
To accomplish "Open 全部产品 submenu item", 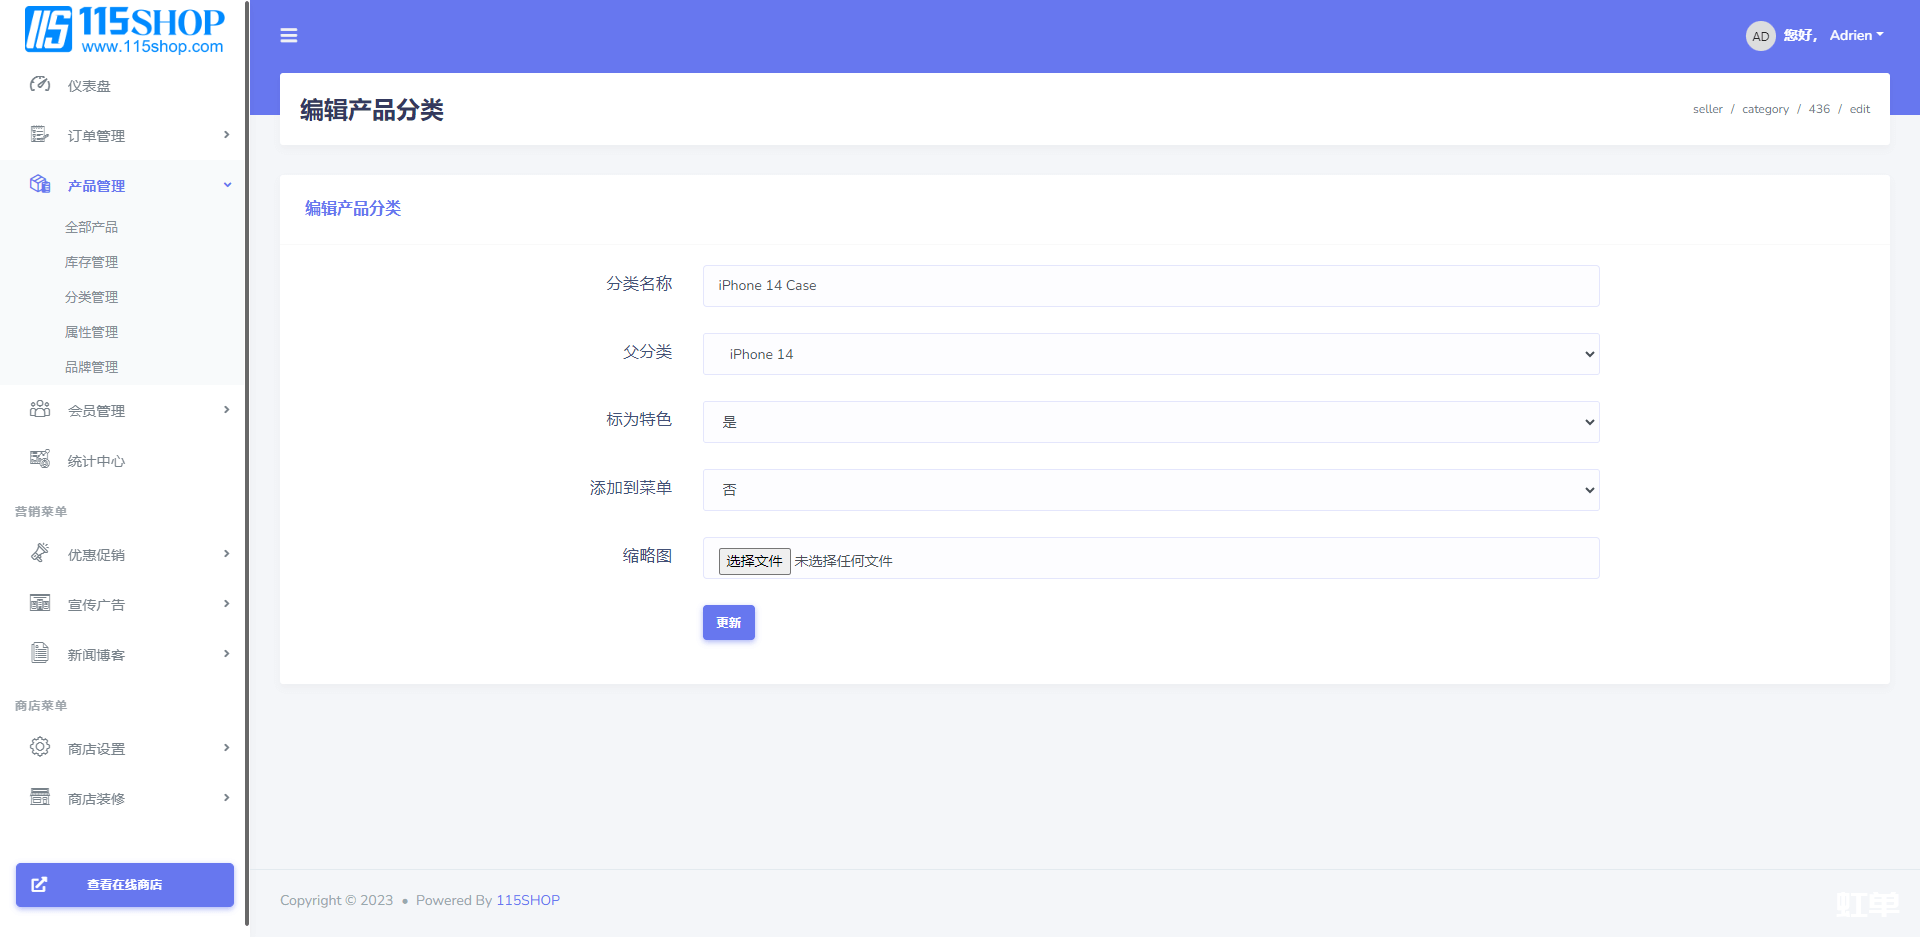I will tap(91, 227).
